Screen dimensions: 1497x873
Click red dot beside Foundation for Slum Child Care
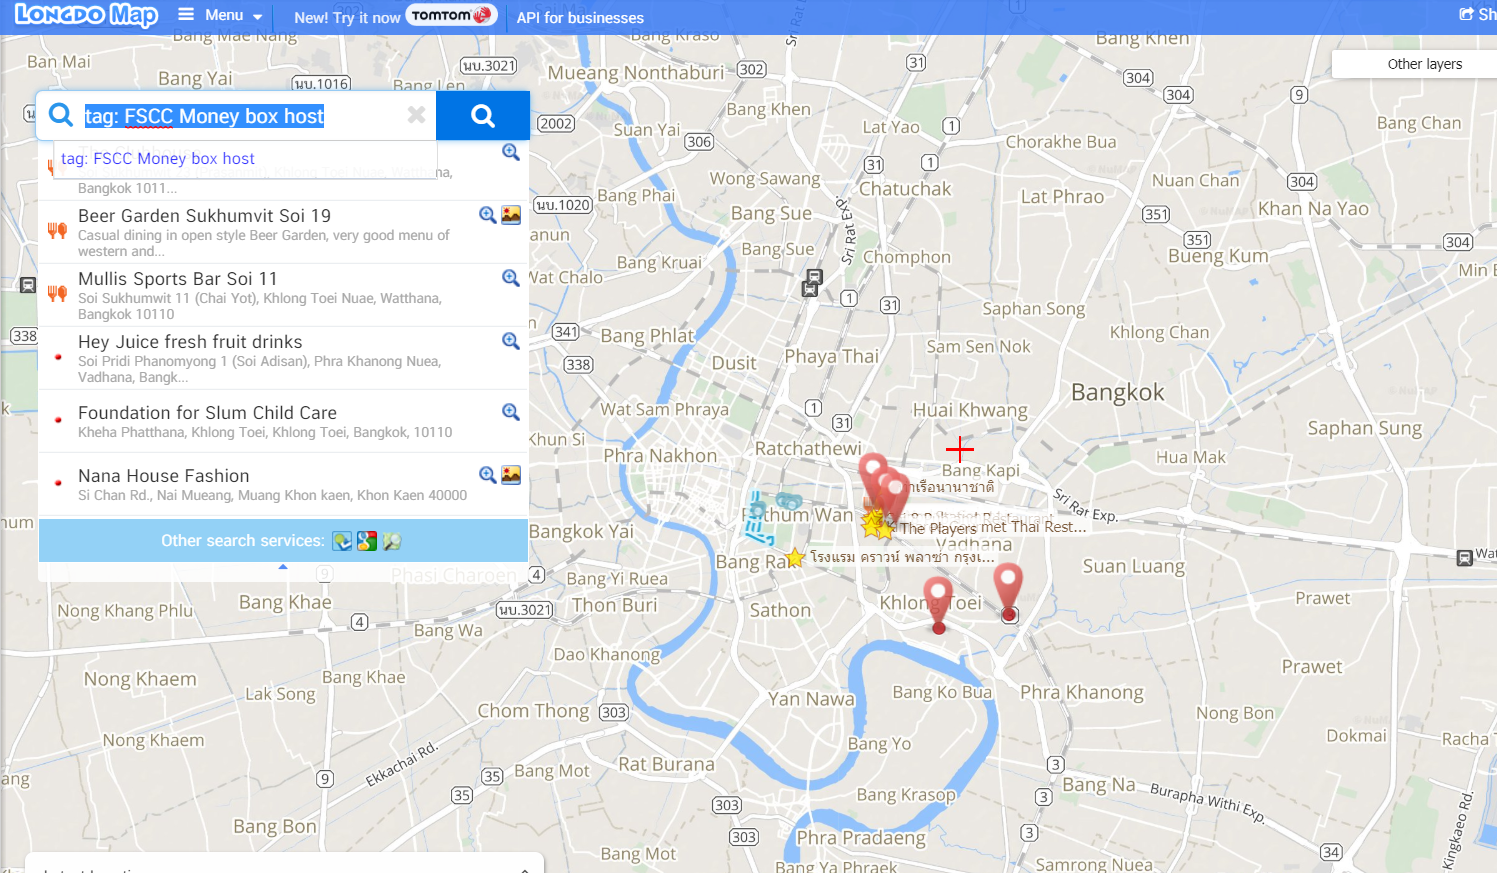coord(58,420)
